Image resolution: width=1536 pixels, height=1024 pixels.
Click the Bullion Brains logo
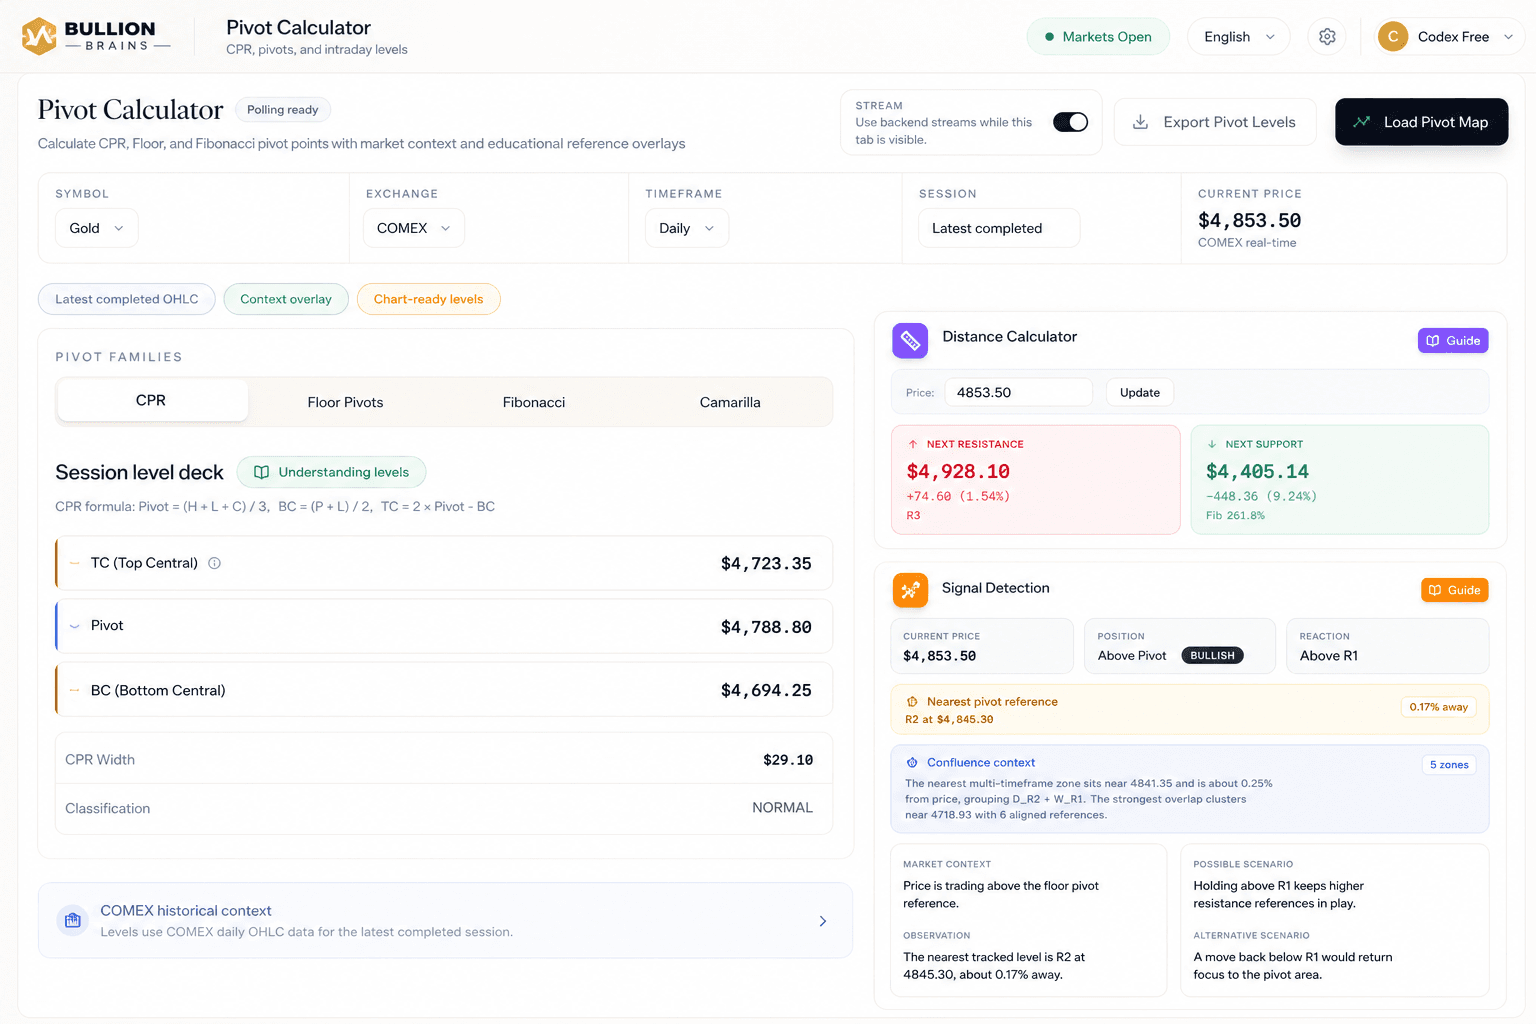pos(96,36)
